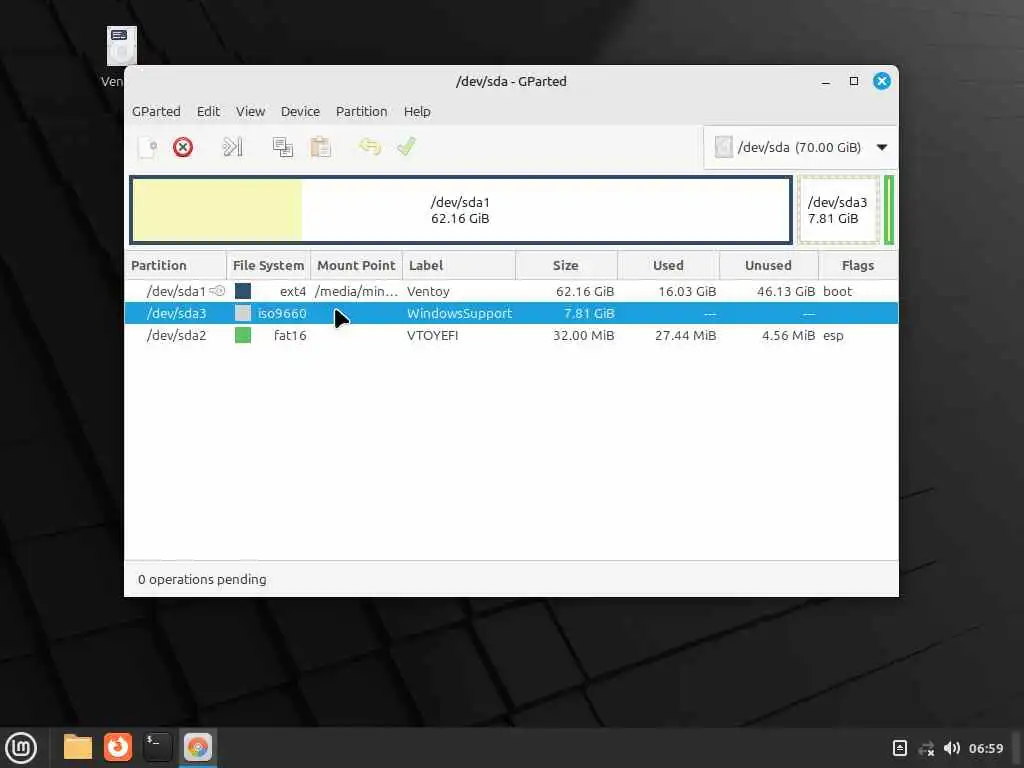Screen dimensions: 1024x768
Task: Click the esp flag cell
Action: point(833,336)
